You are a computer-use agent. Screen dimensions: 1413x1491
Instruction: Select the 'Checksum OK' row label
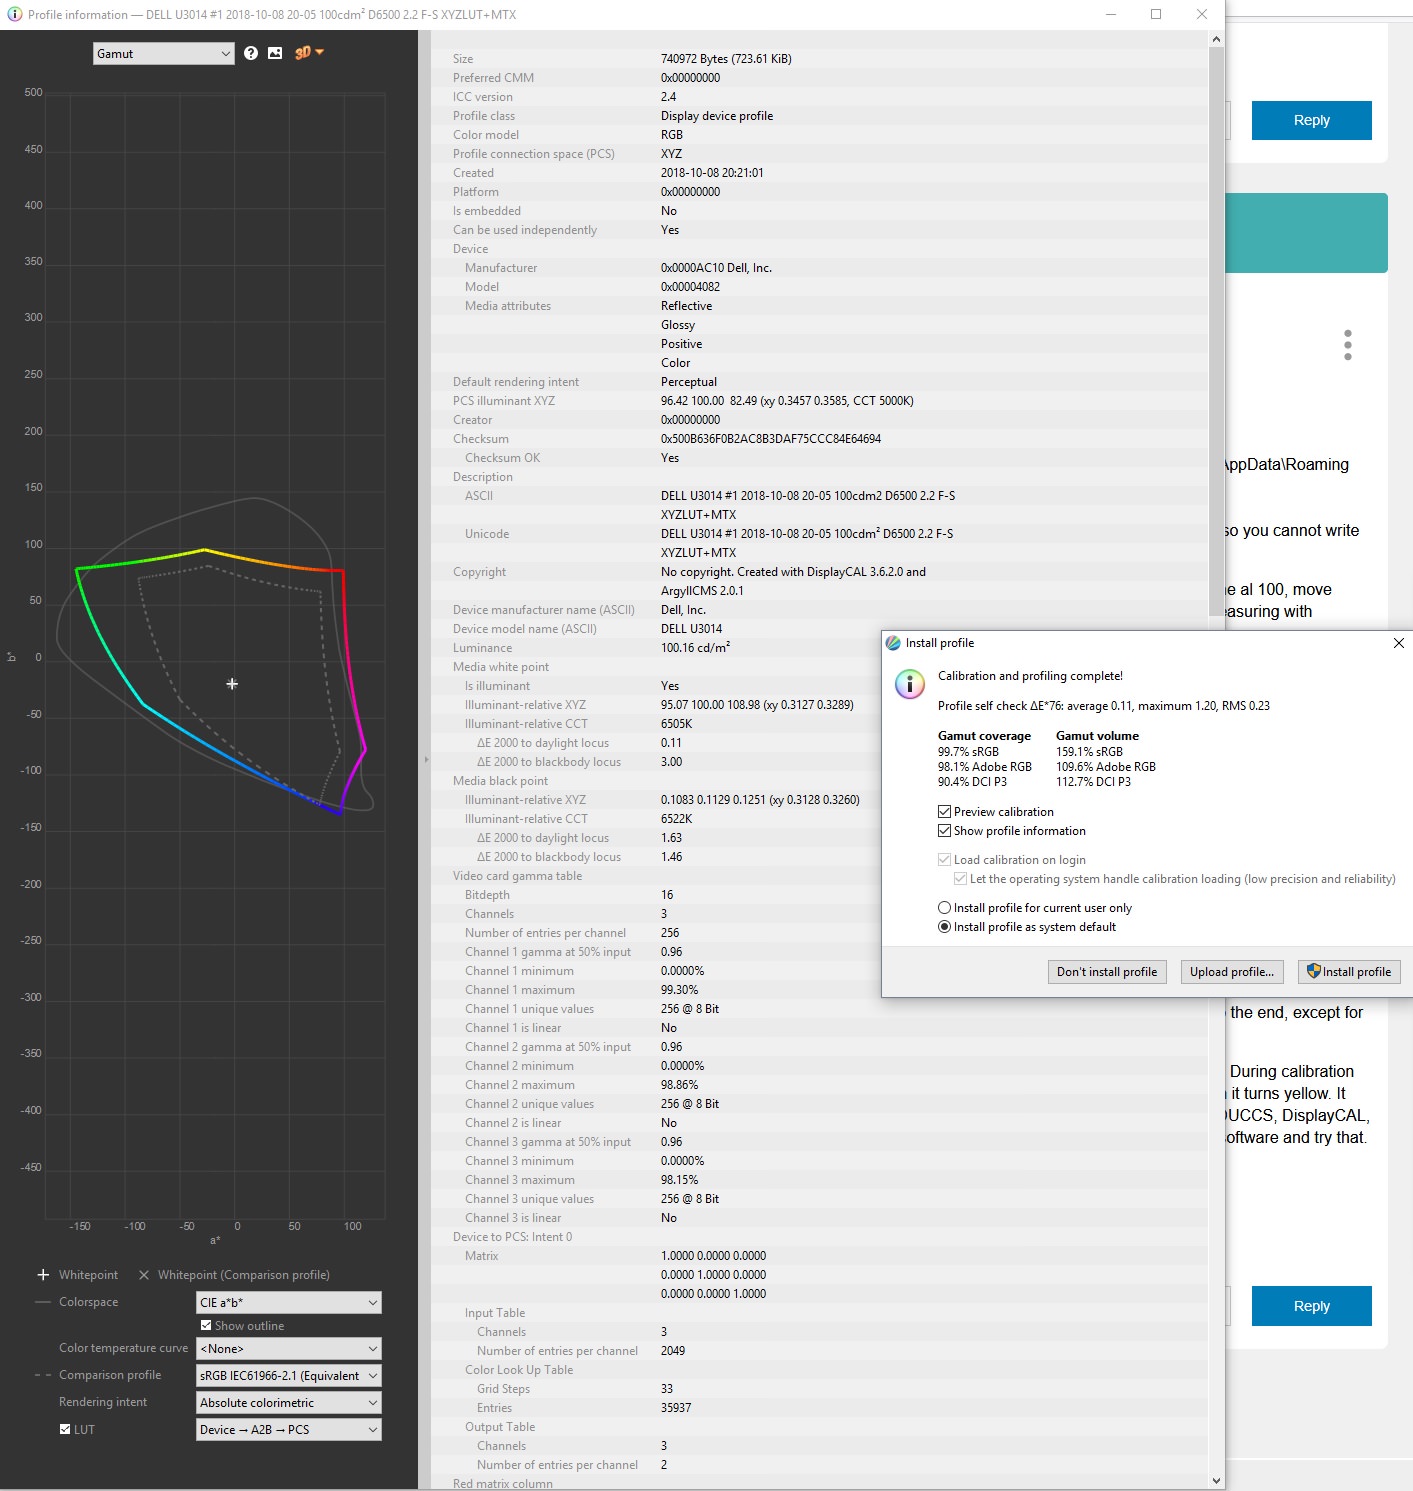click(502, 458)
